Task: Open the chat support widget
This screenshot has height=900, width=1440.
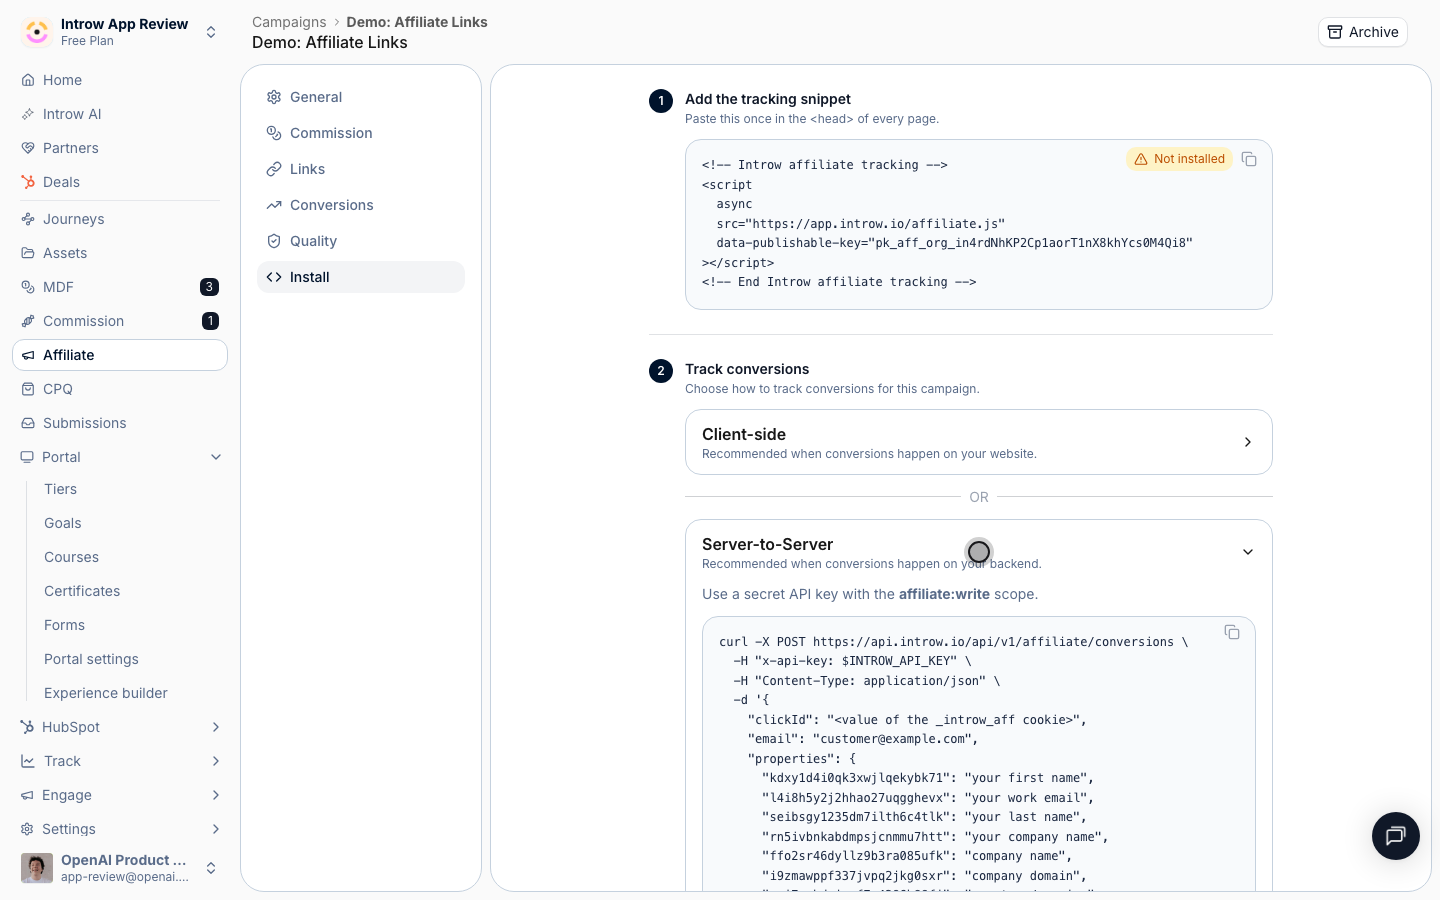Action: tap(1395, 836)
